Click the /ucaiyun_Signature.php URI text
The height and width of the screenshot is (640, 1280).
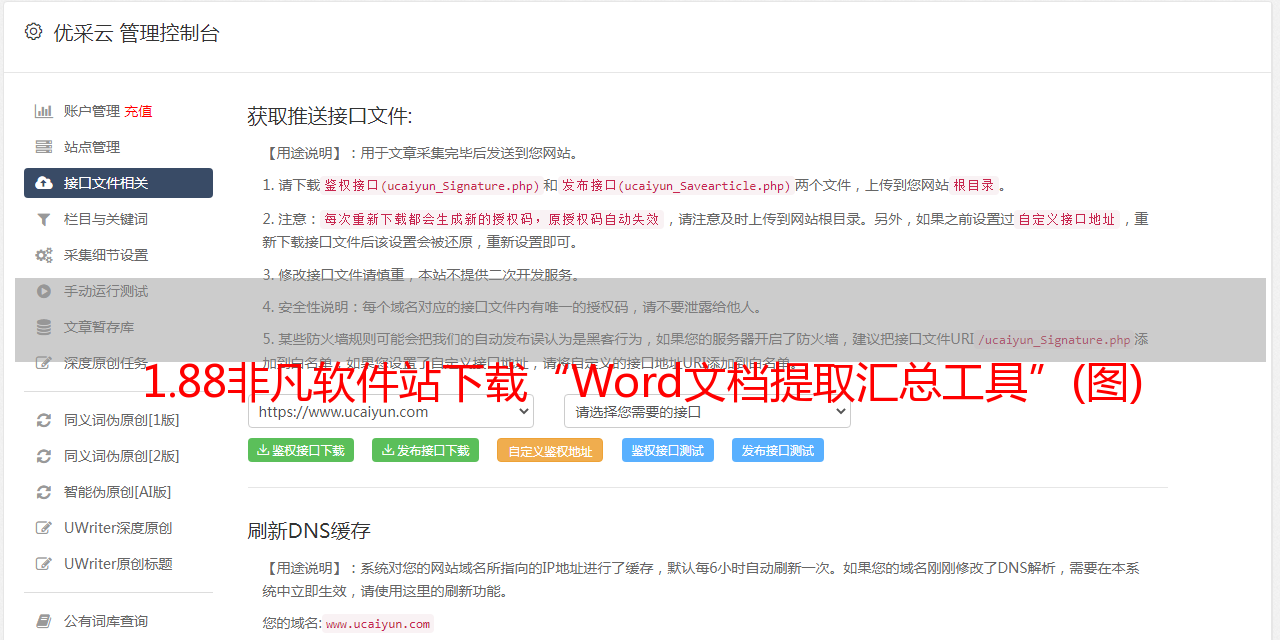pos(1054,339)
